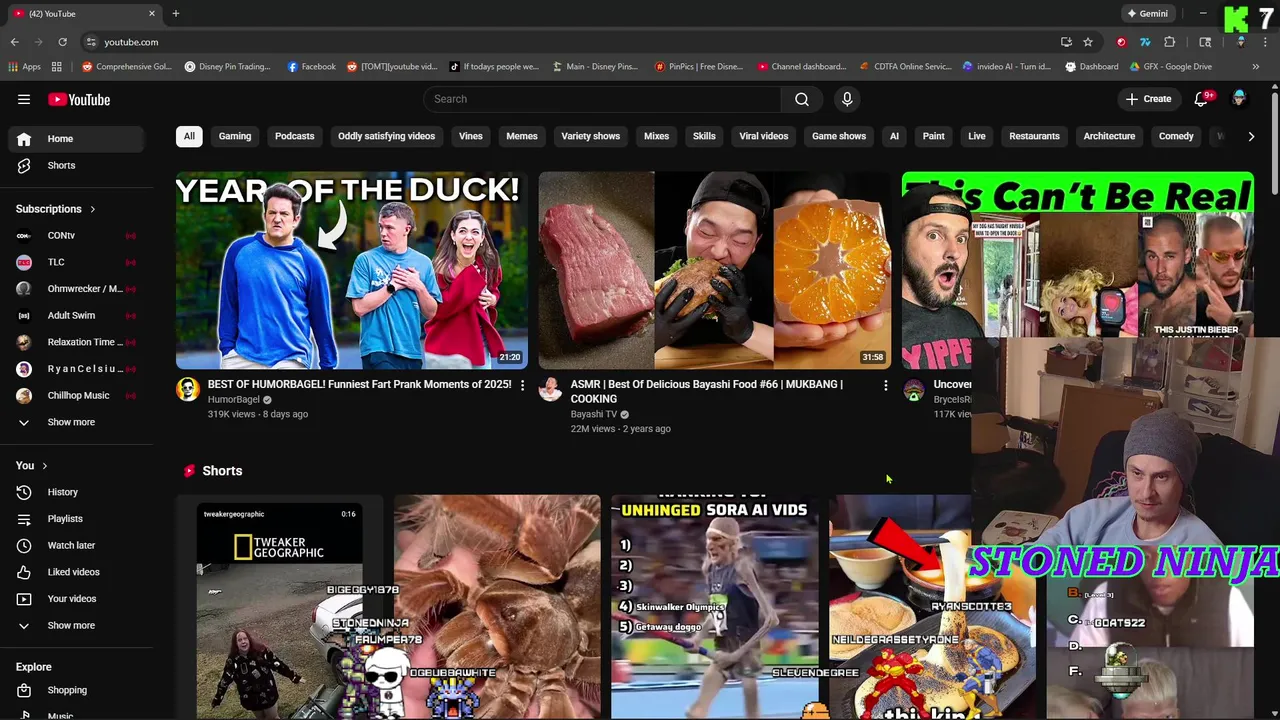This screenshot has width=1280, height=720.
Task: Open BEST OF HUMORBAGEL video title
Action: 359,384
